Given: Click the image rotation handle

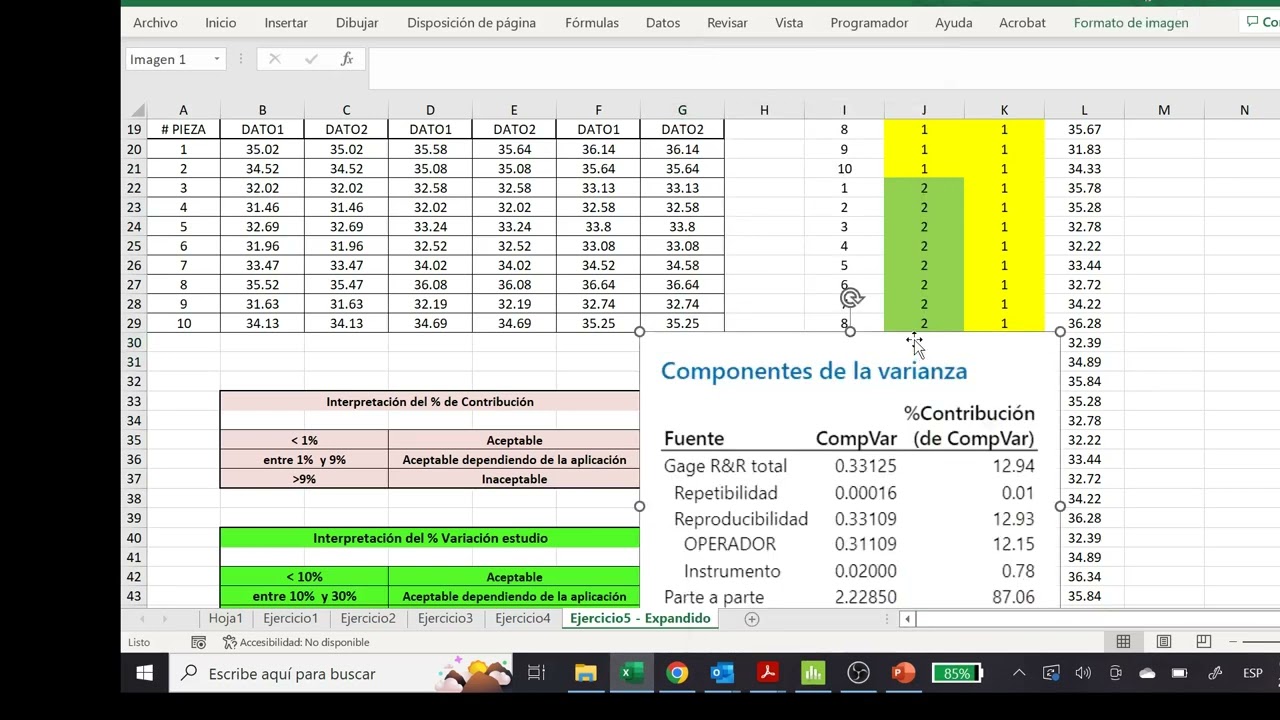Looking at the screenshot, I should 851,297.
